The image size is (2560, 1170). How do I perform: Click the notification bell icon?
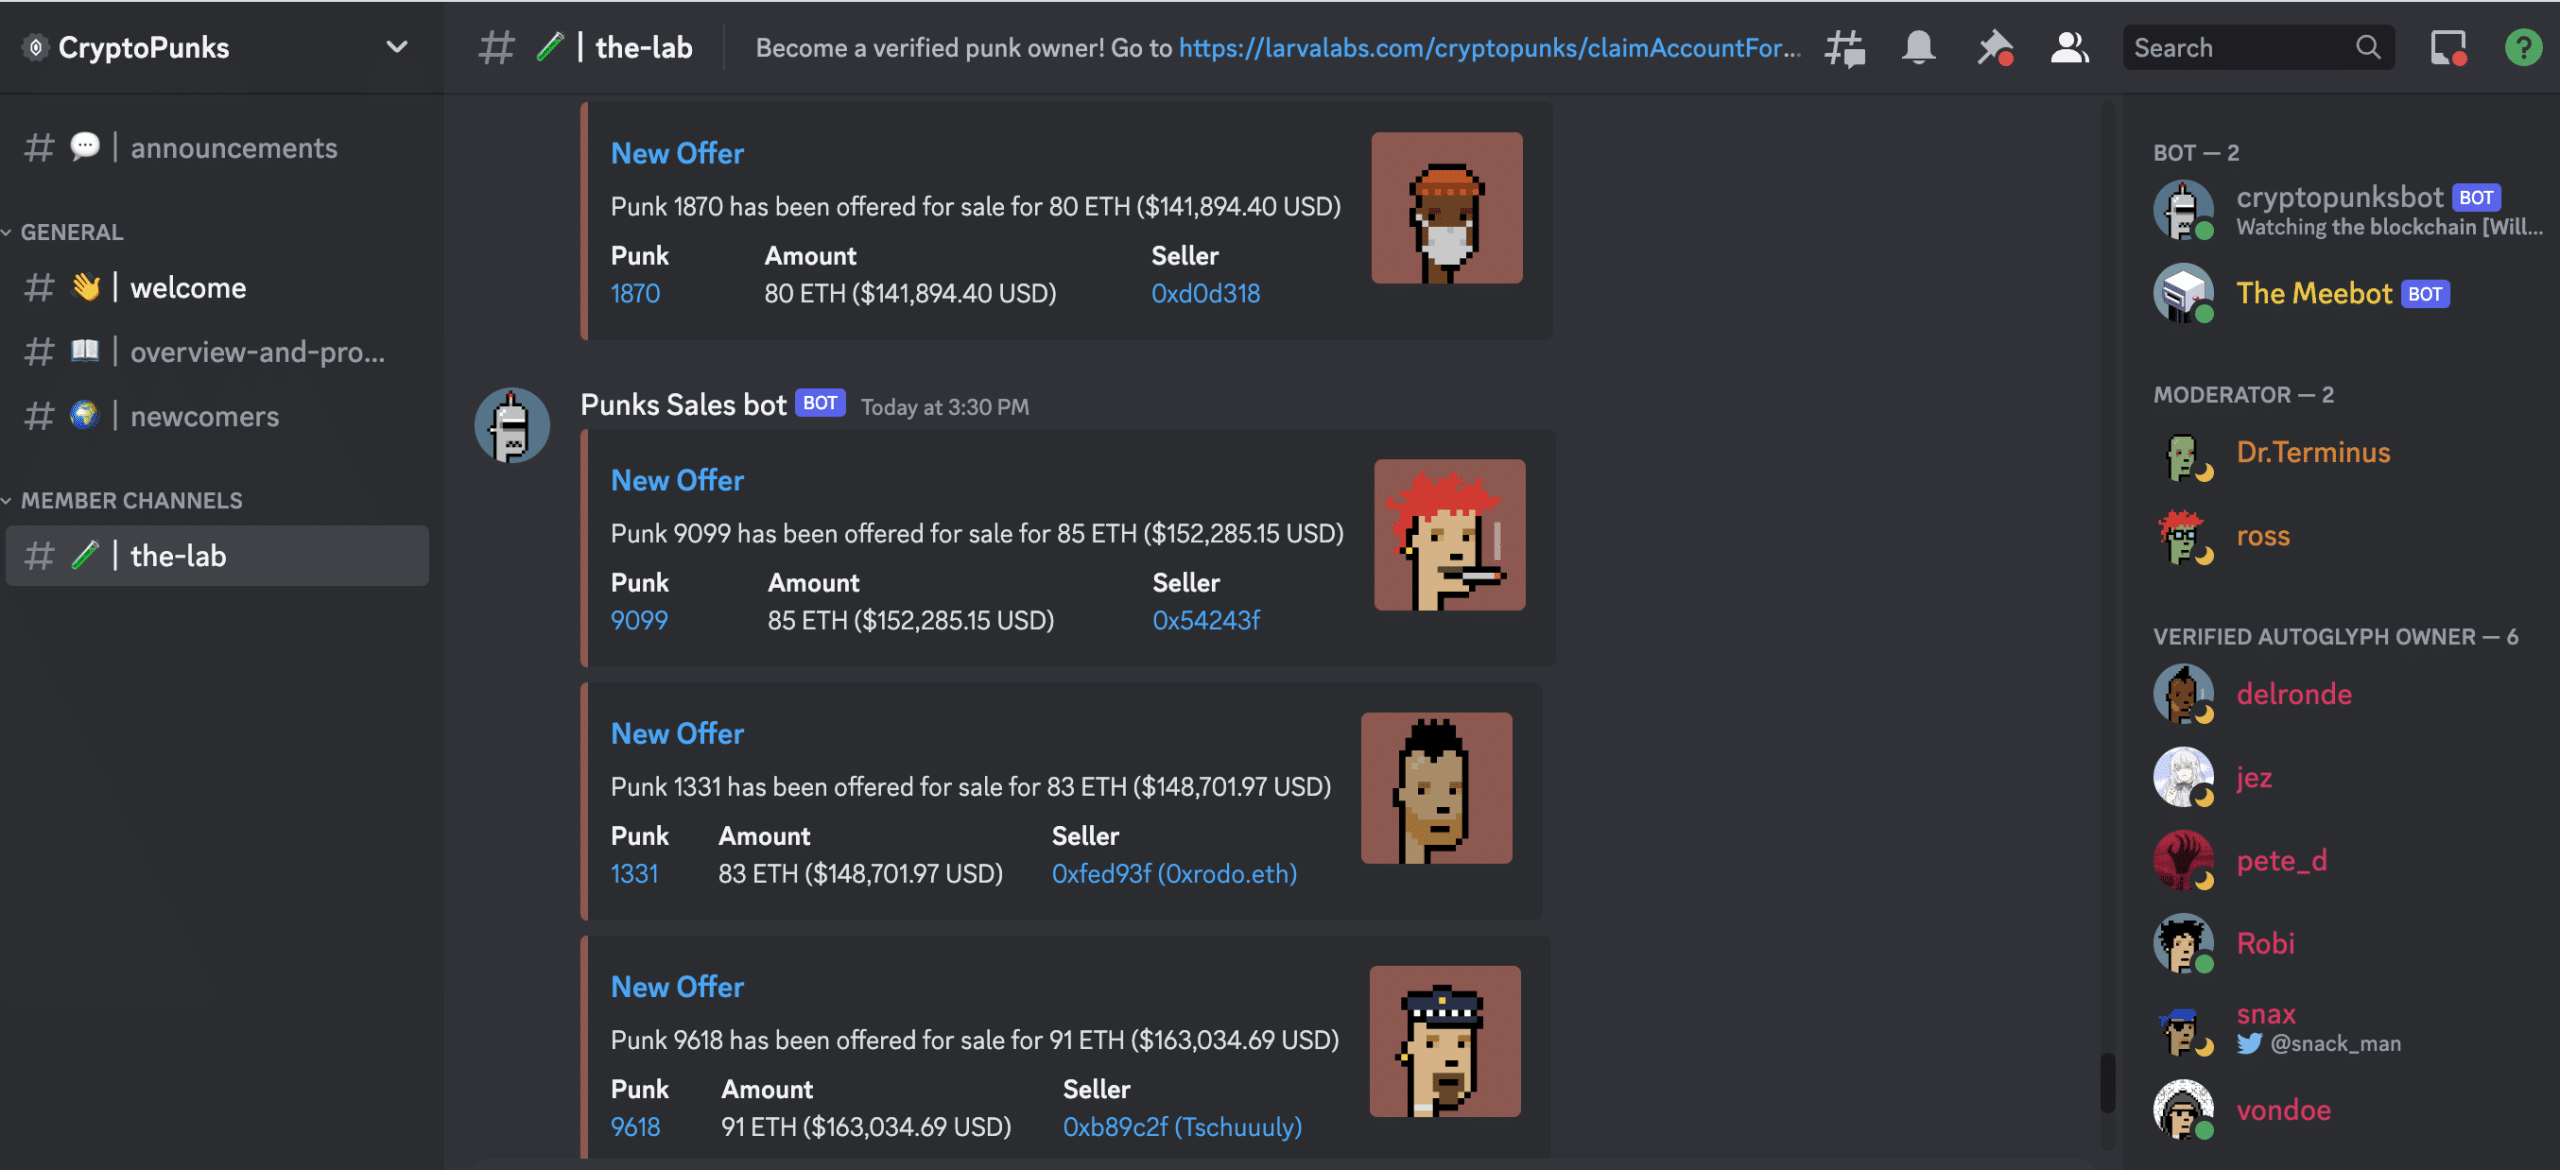[1918, 44]
